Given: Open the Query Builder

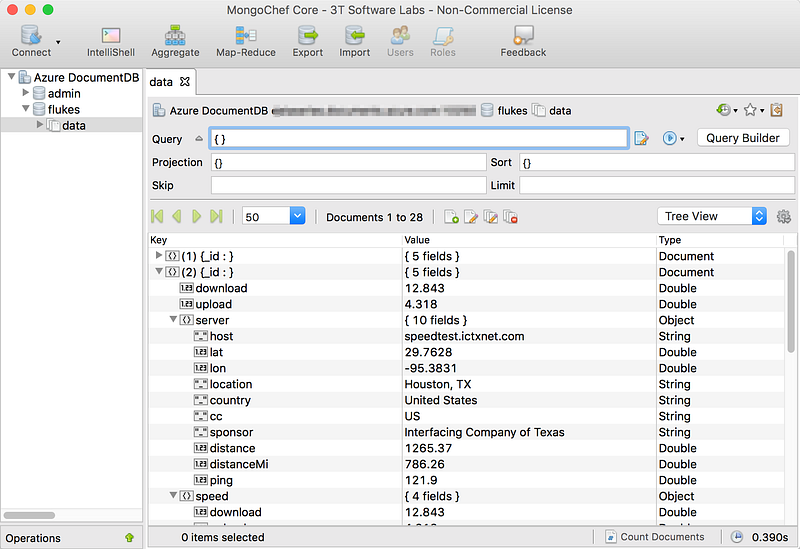Looking at the screenshot, I should (x=743, y=138).
